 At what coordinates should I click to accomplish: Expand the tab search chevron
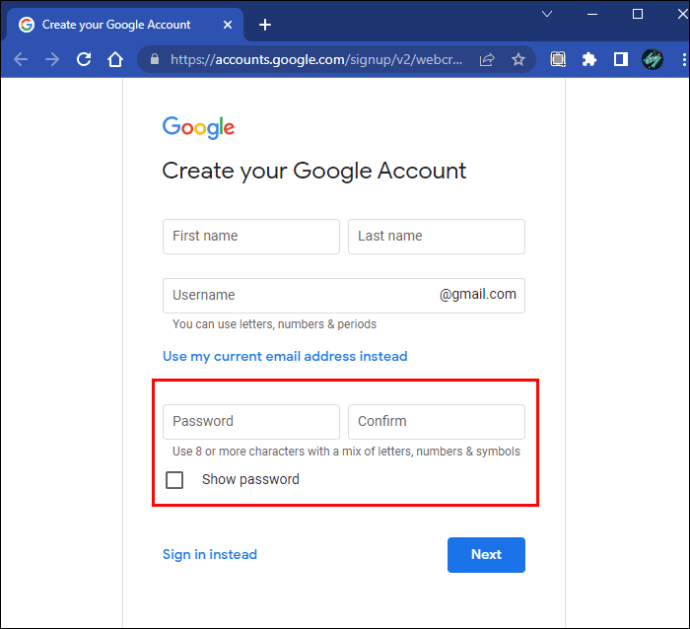click(547, 14)
